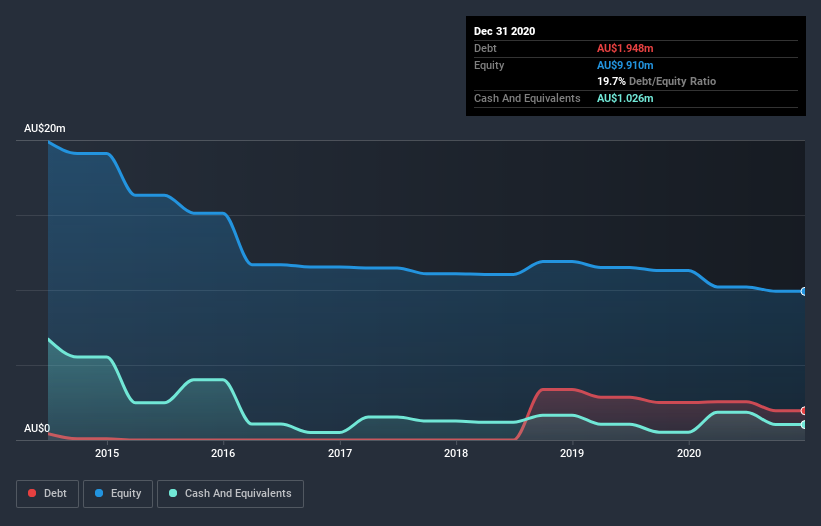
Task: Click the red Debt legend dot
Action: [x=32, y=493]
